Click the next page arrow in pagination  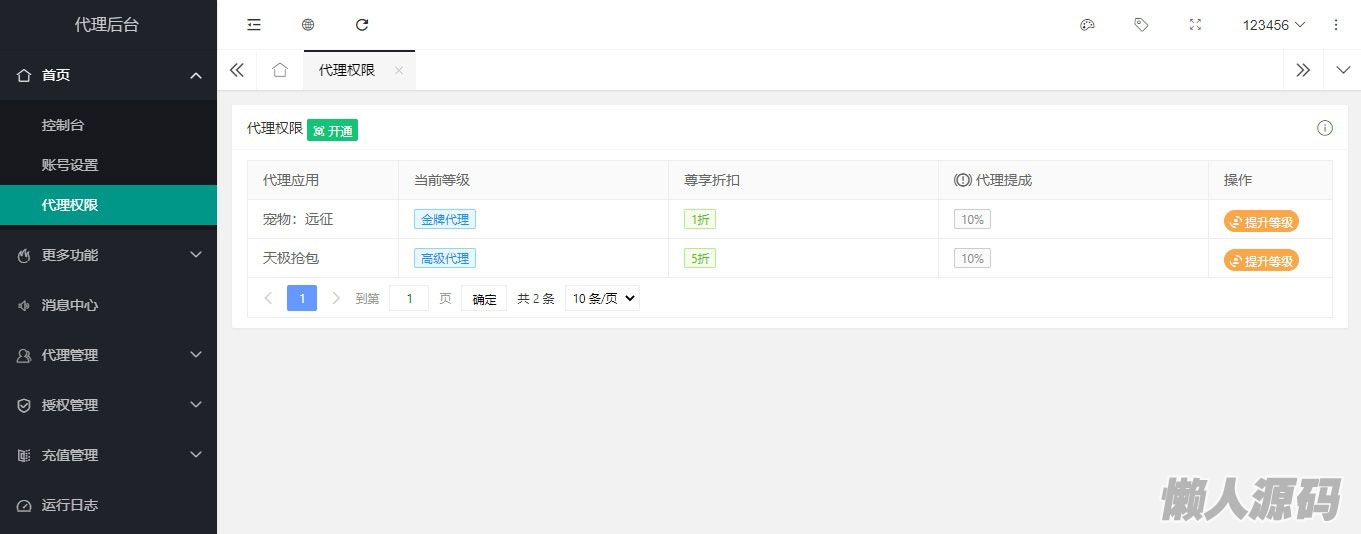336,298
